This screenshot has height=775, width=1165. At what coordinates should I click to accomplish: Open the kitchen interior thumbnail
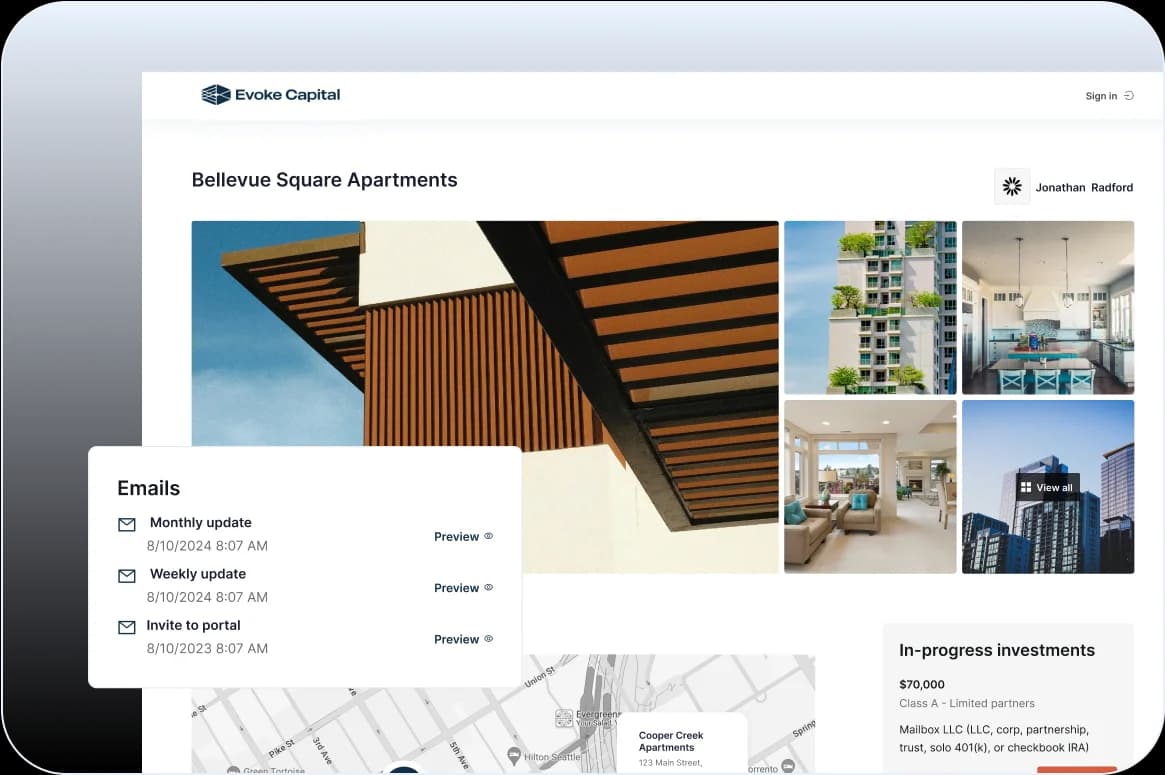(1047, 307)
